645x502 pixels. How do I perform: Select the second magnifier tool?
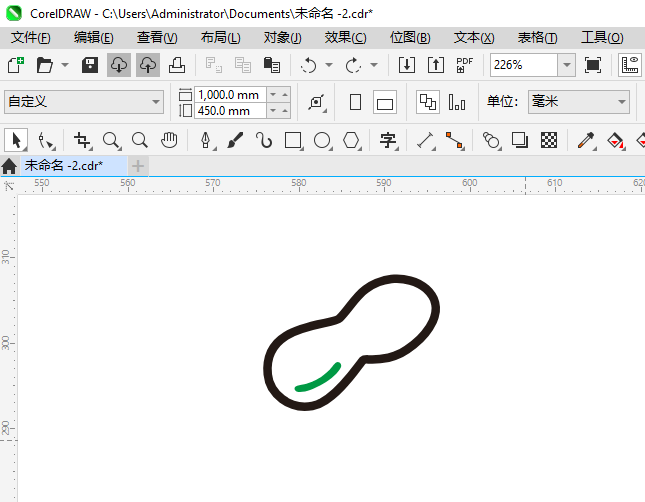point(140,141)
